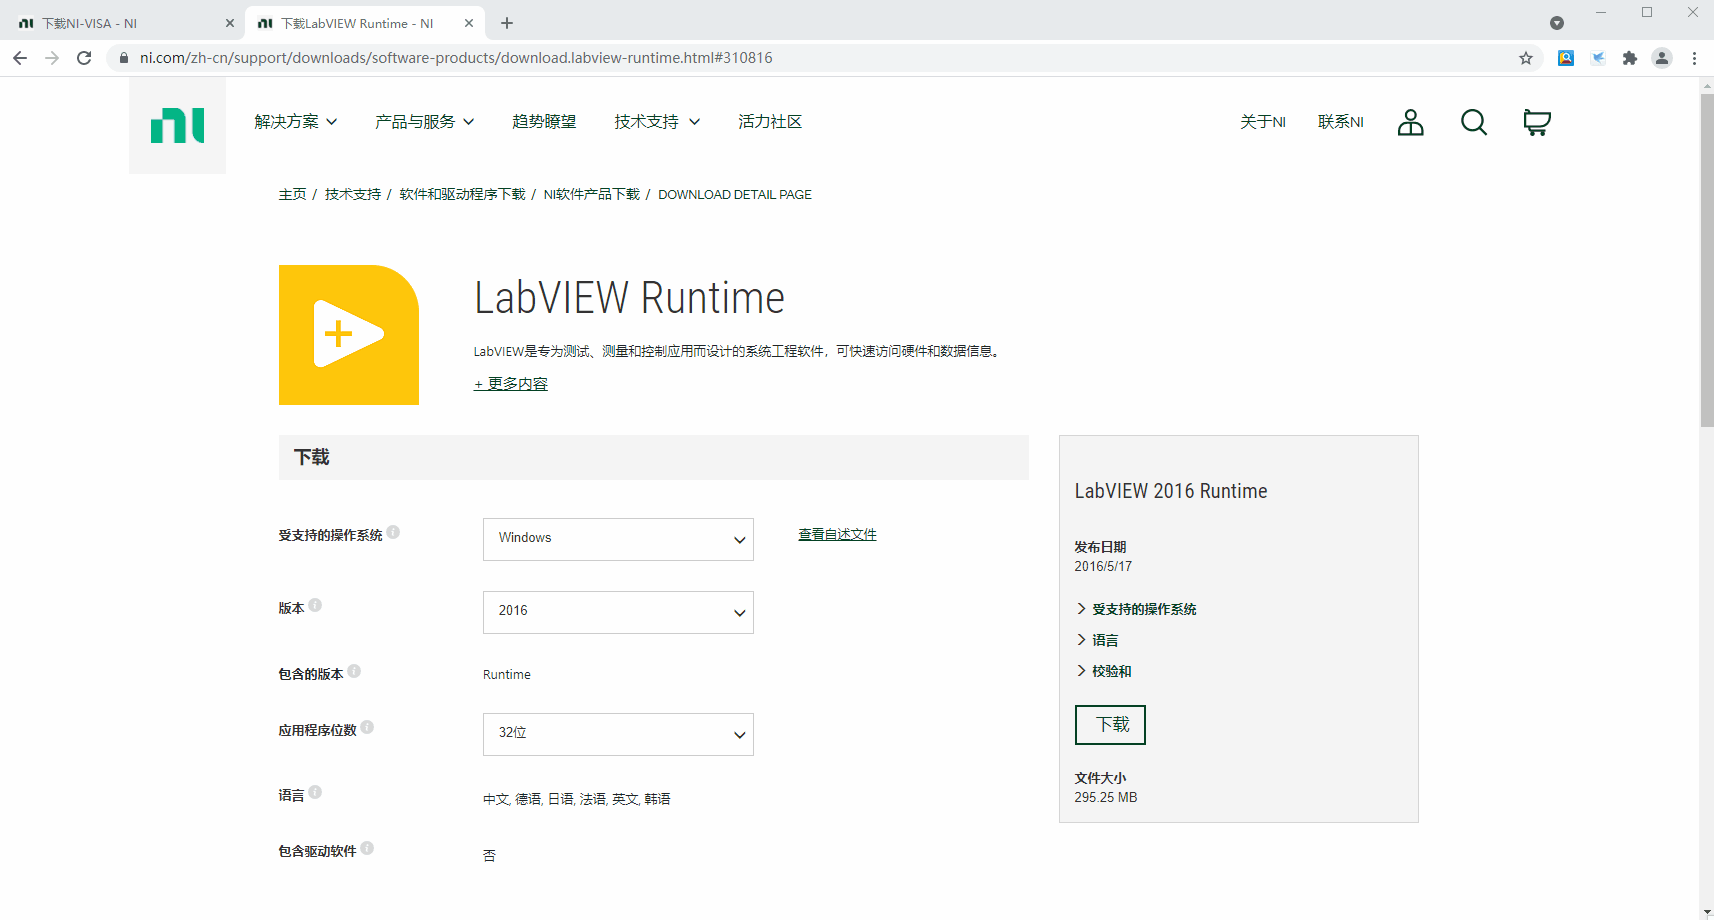Expand 受支持的操作系统 in side panel
Image resolution: width=1714 pixels, height=920 pixels.
(x=1136, y=609)
